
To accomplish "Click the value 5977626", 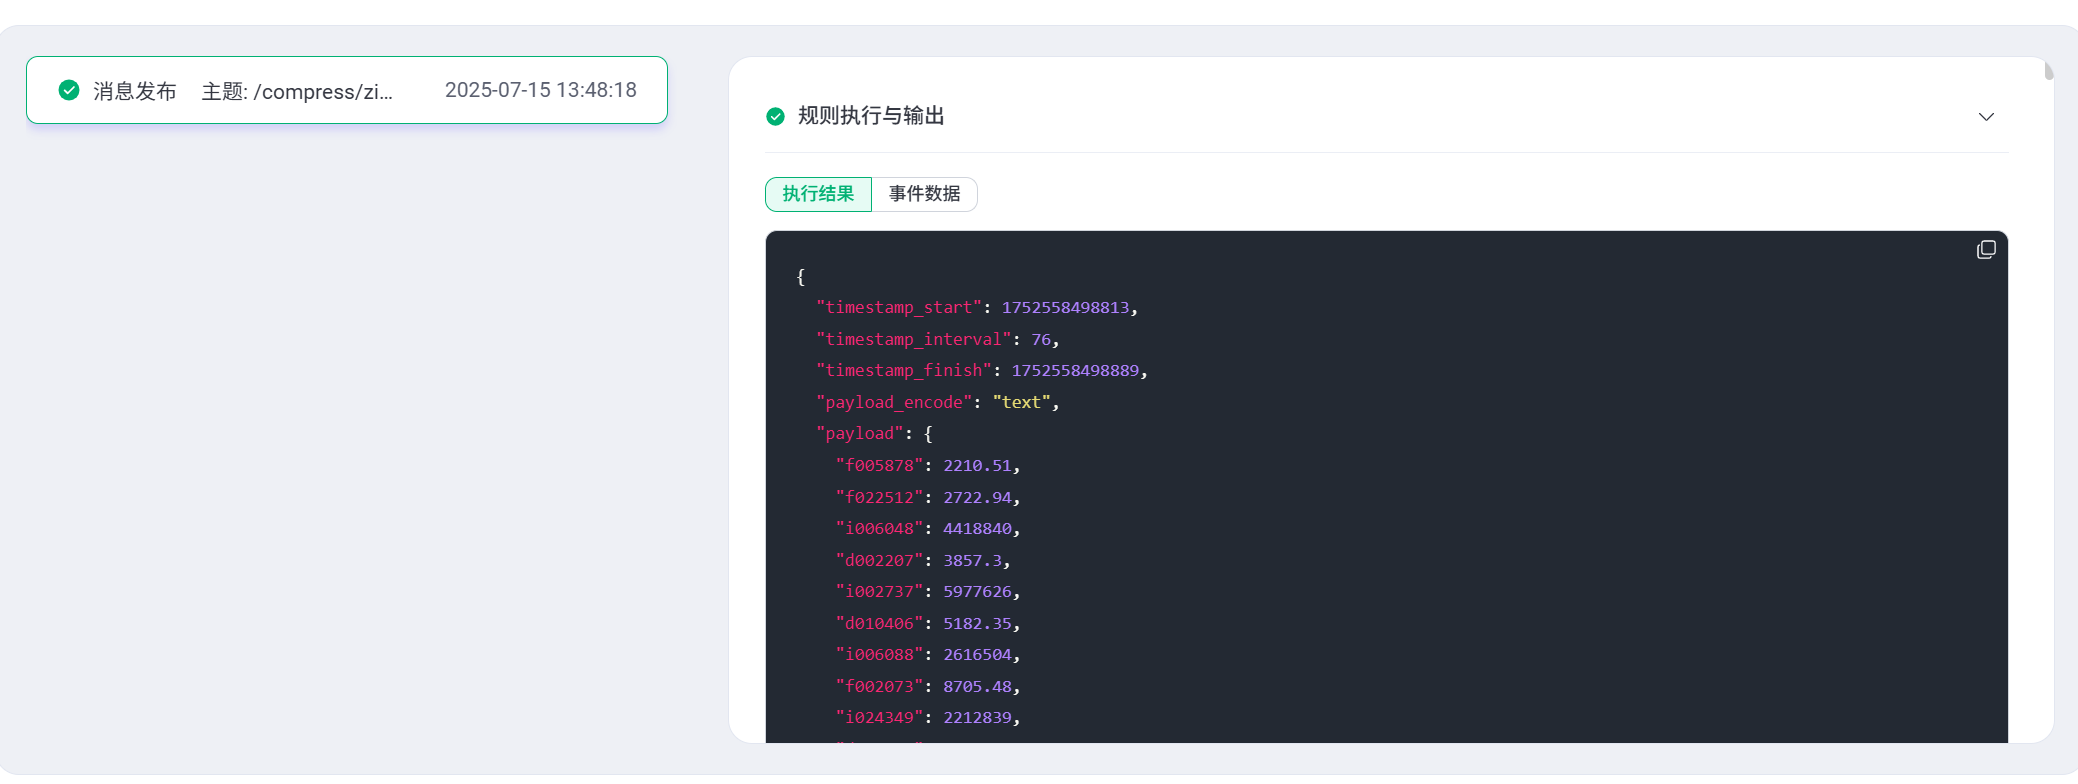I will pyautogui.click(x=977, y=592).
